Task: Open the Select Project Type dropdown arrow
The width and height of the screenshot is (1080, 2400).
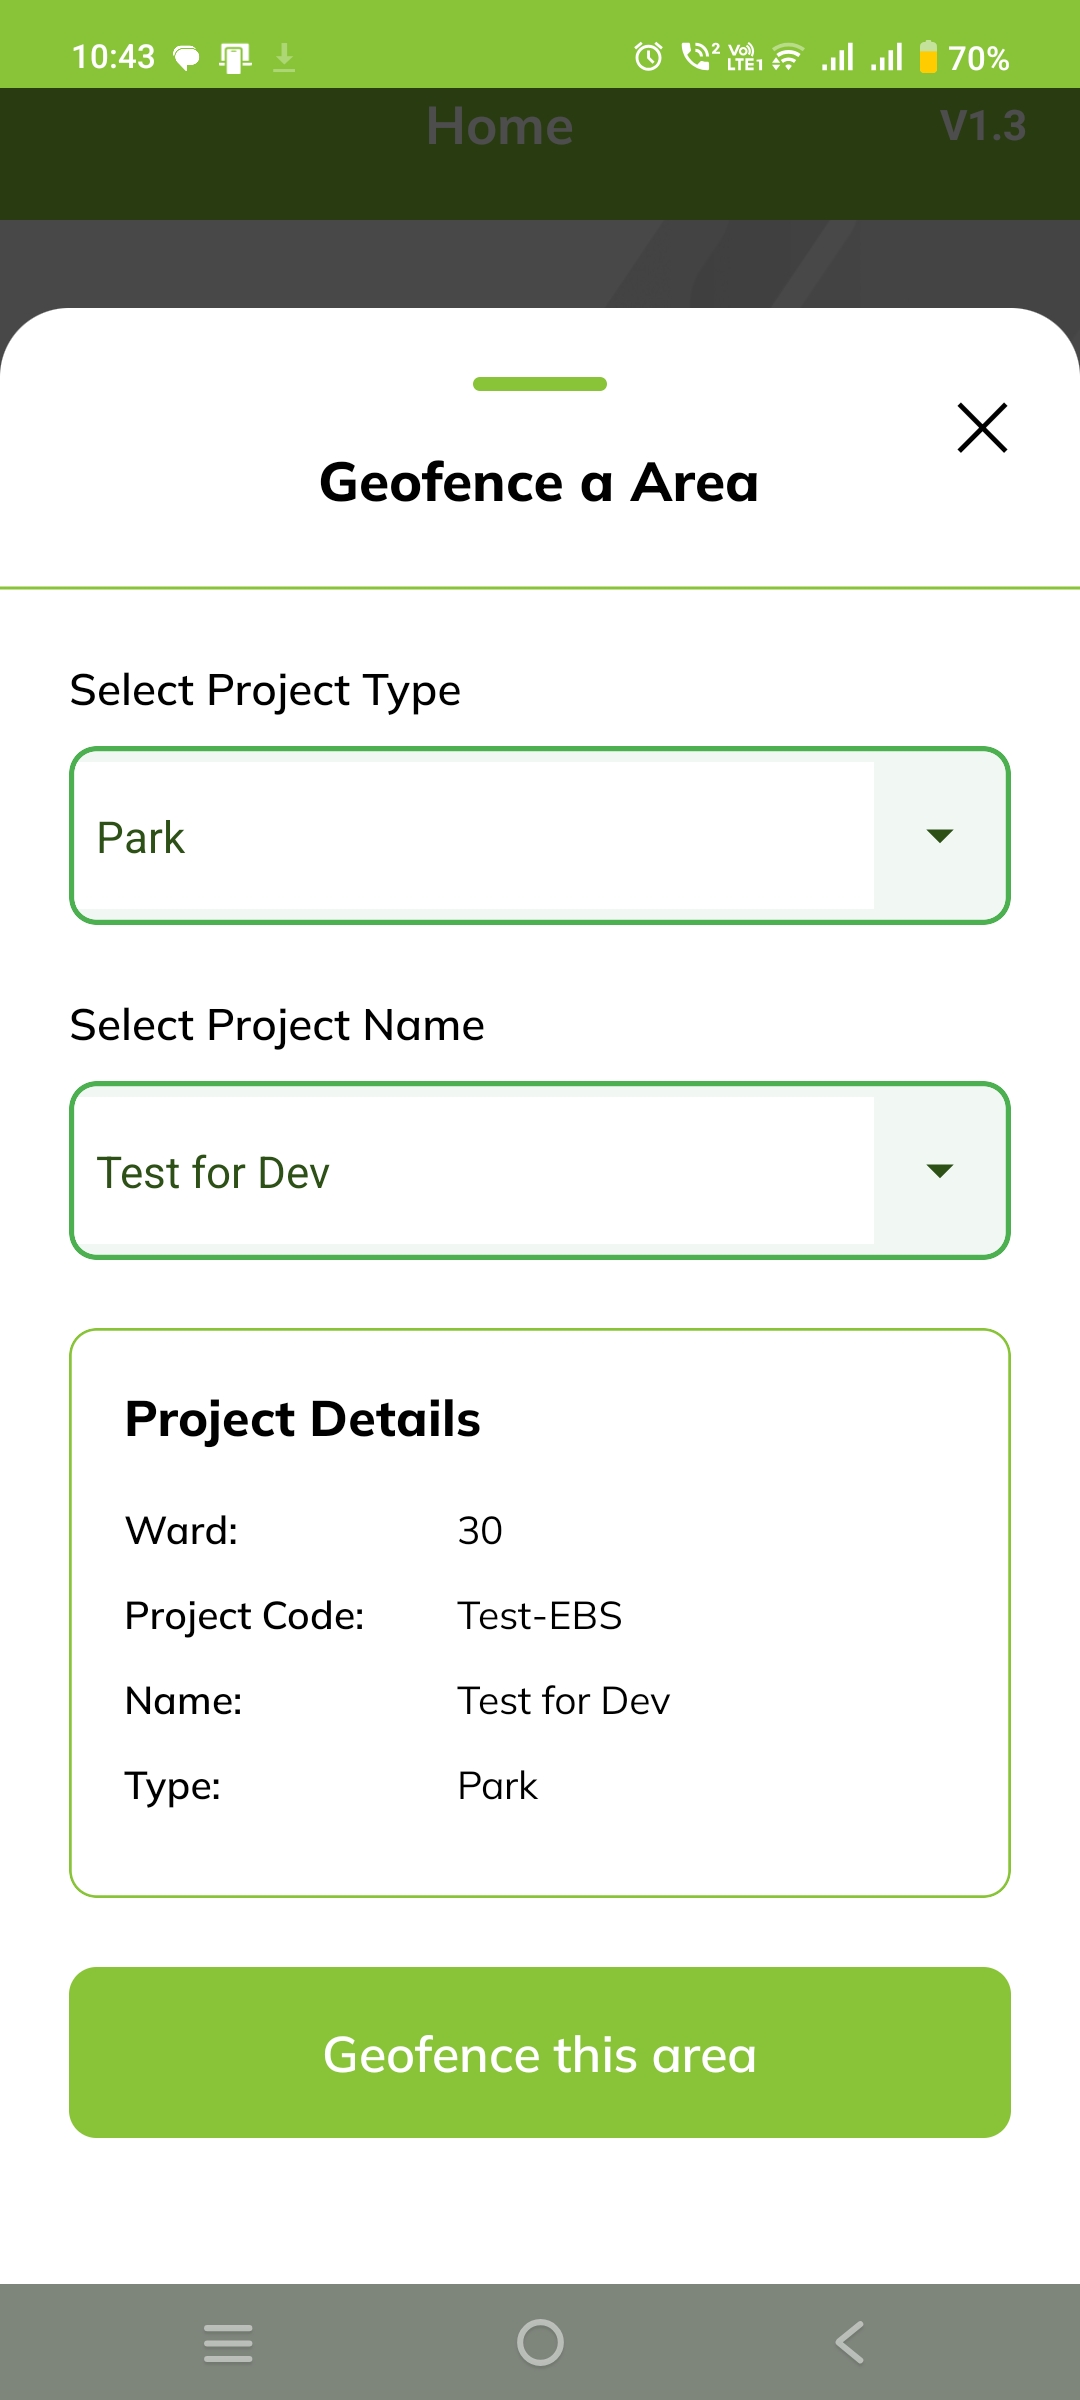Action: [939, 836]
